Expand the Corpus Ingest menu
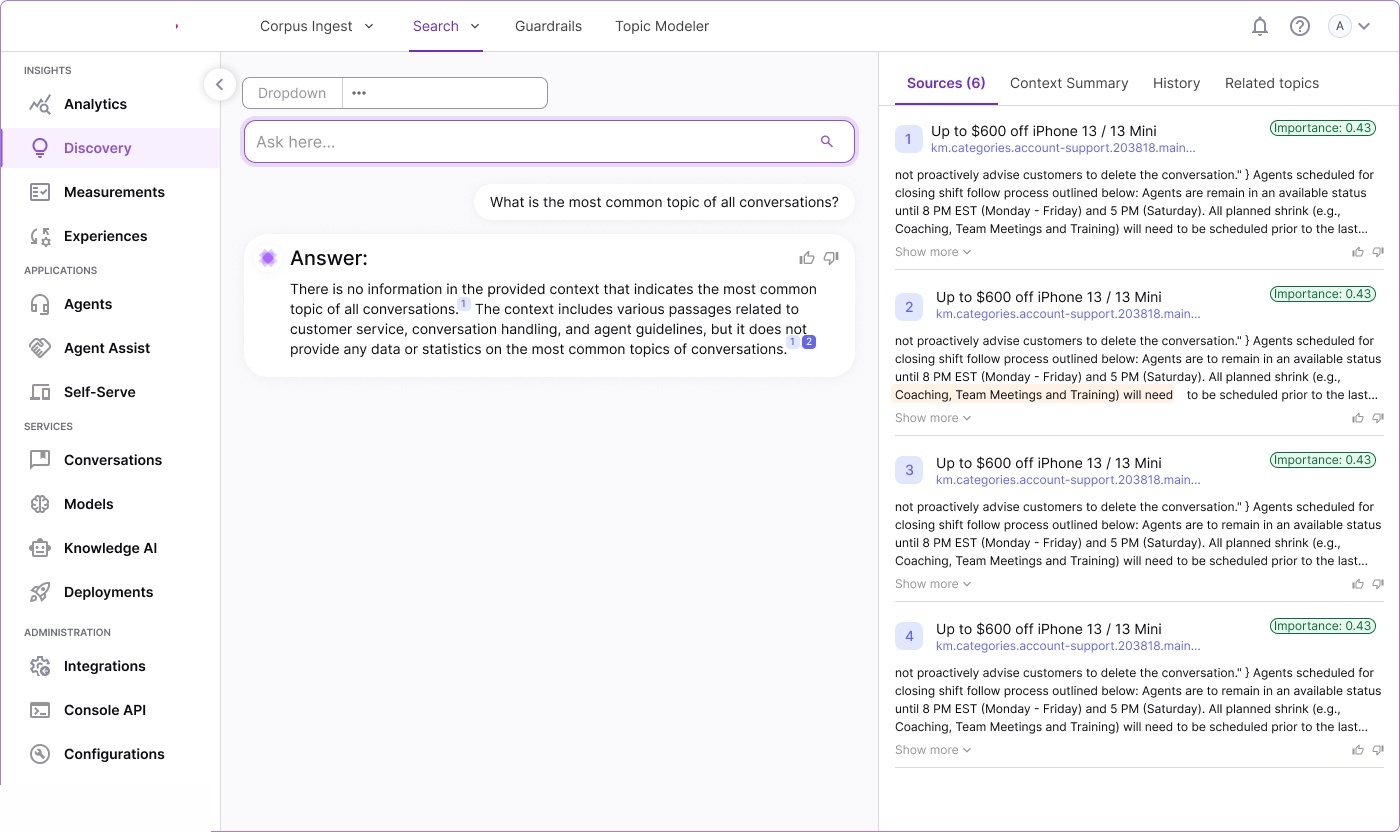The width and height of the screenshot is (1400, 832). [x=316, y=26]
